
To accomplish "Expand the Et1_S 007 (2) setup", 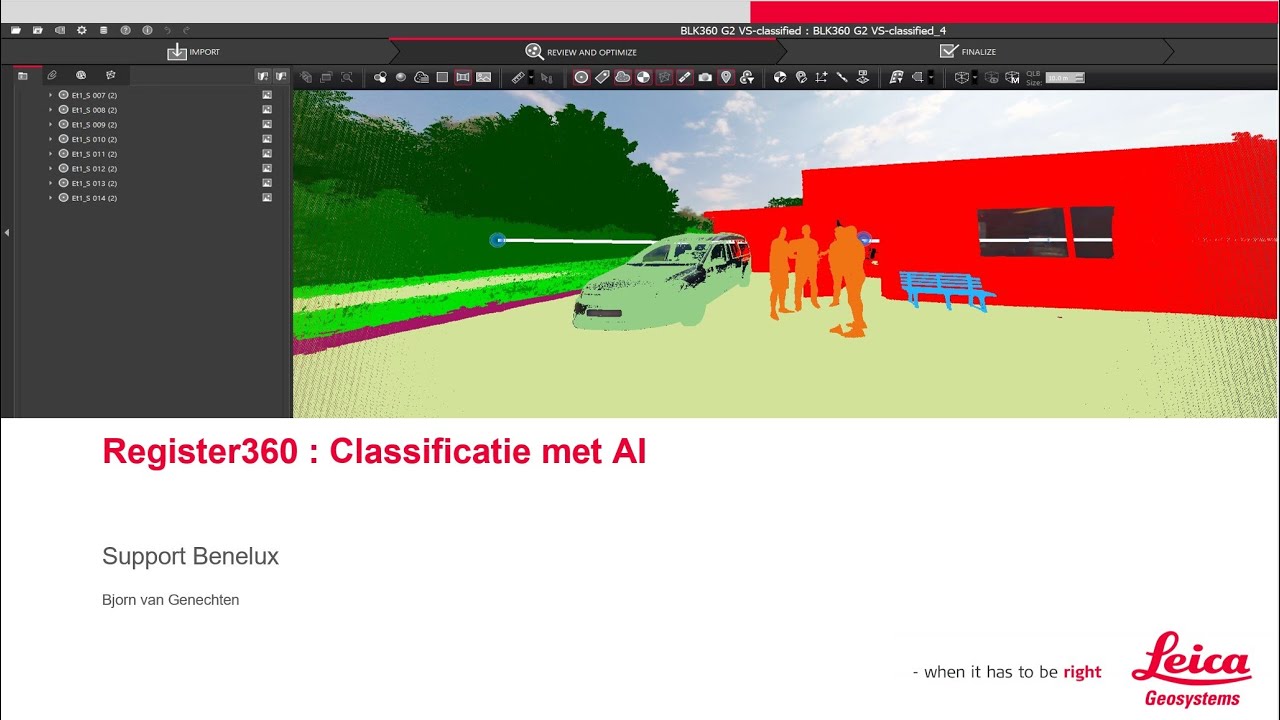I will pos(51,95).
